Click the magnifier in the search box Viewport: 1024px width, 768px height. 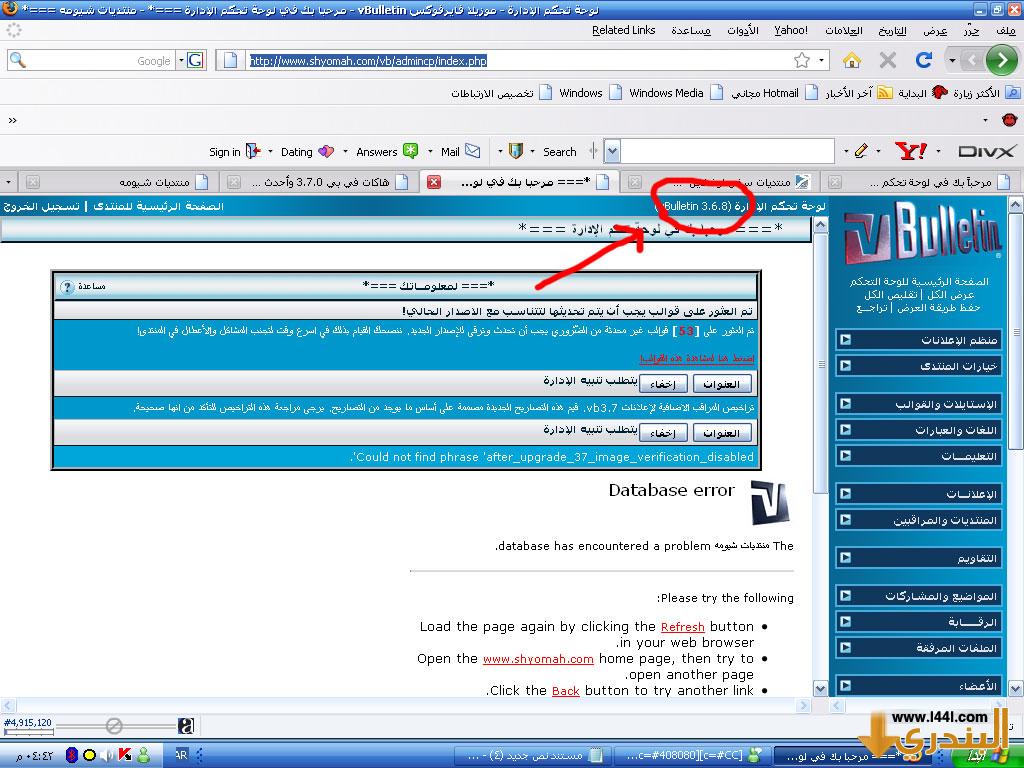tap(18, 61)
